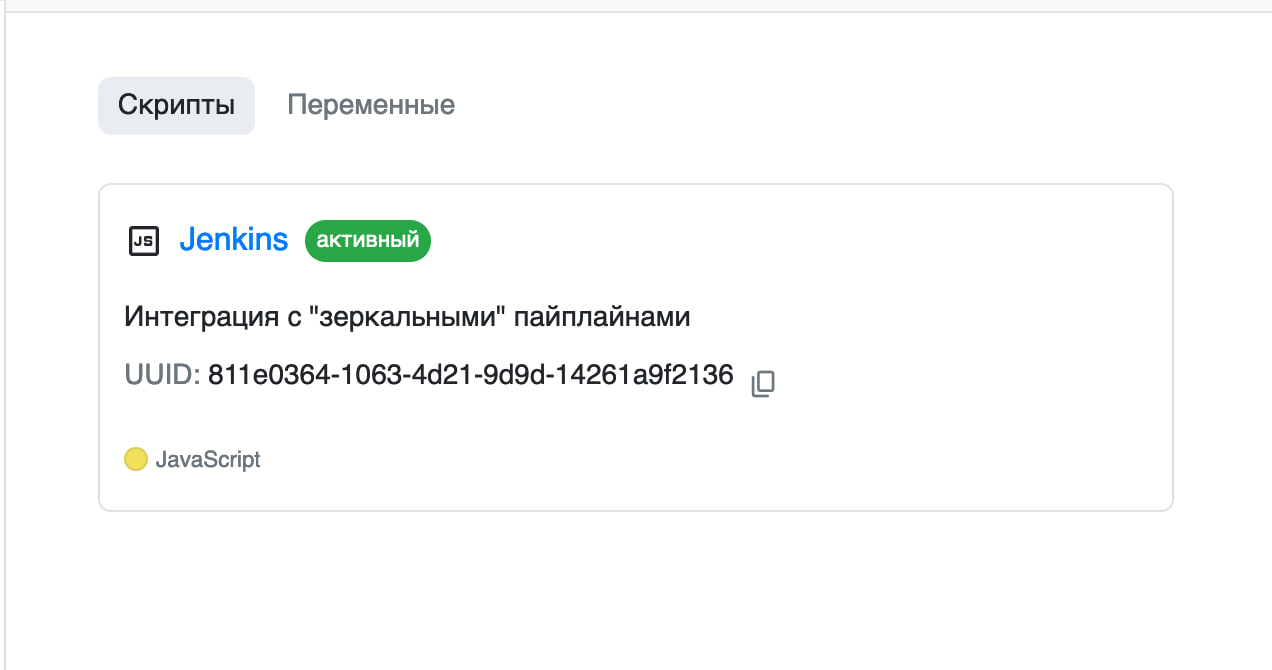Viewport: 1272px width, 670px height.
Task: Click the quoted word "зеркальными"
Action: pyautogui.click(x=406, y=318)
